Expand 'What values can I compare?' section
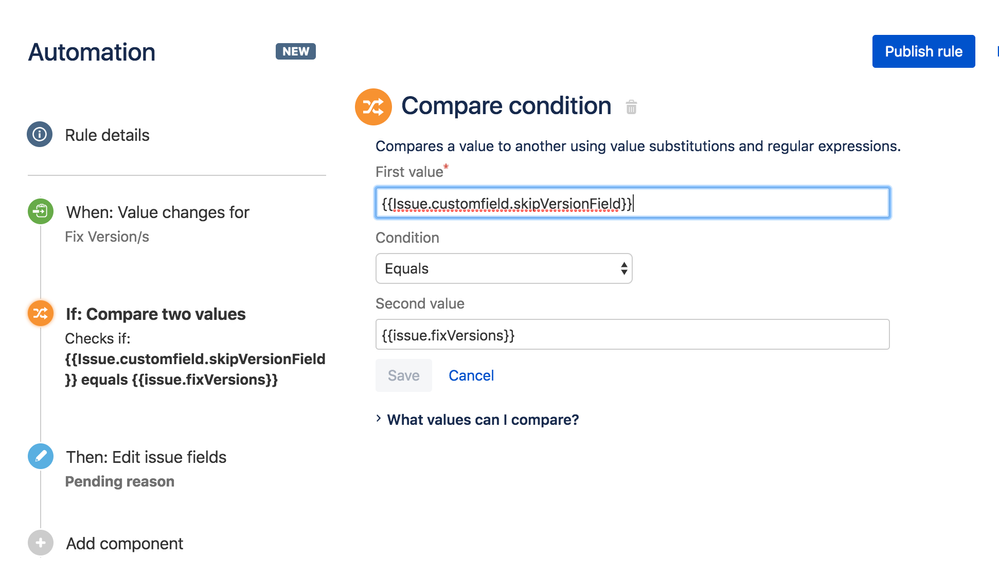Image resolution: width=999 pixels, height=577 pixels. [482, 420]
